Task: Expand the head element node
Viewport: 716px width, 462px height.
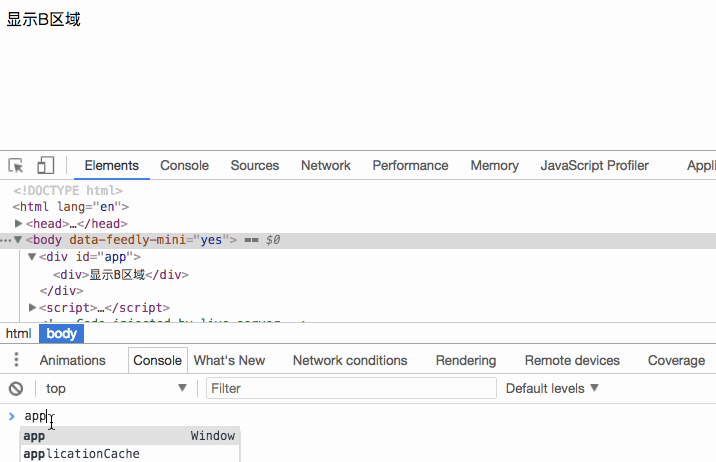Action: [x=18, y=223]
